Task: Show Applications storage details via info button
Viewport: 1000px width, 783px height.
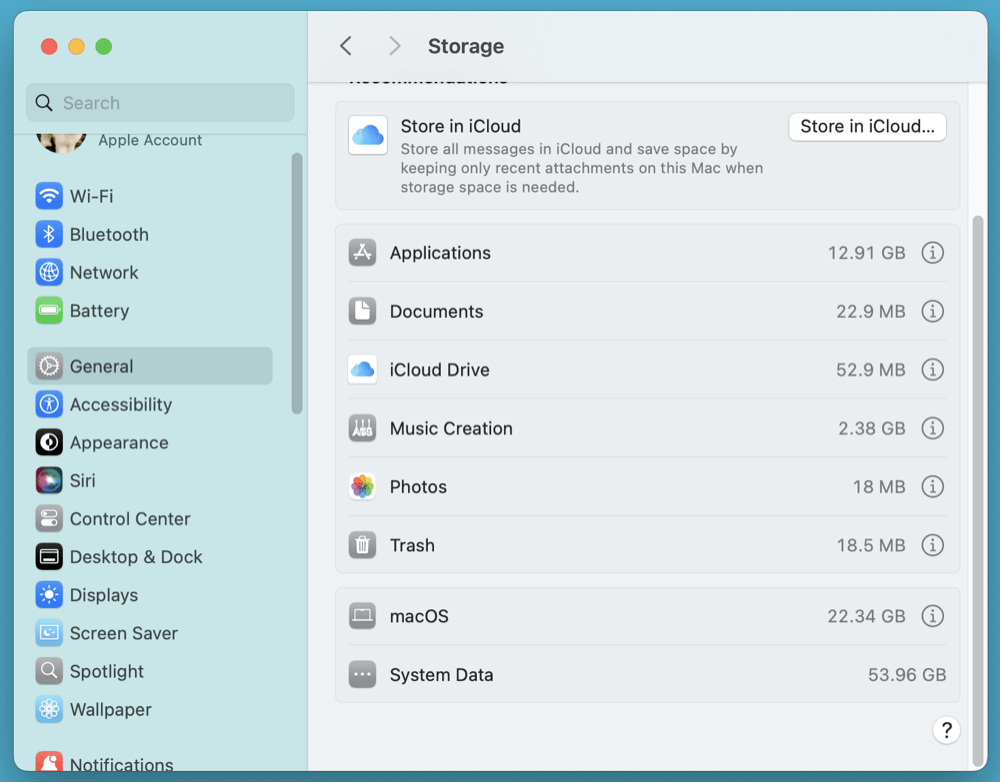Action: pos(932,253)
